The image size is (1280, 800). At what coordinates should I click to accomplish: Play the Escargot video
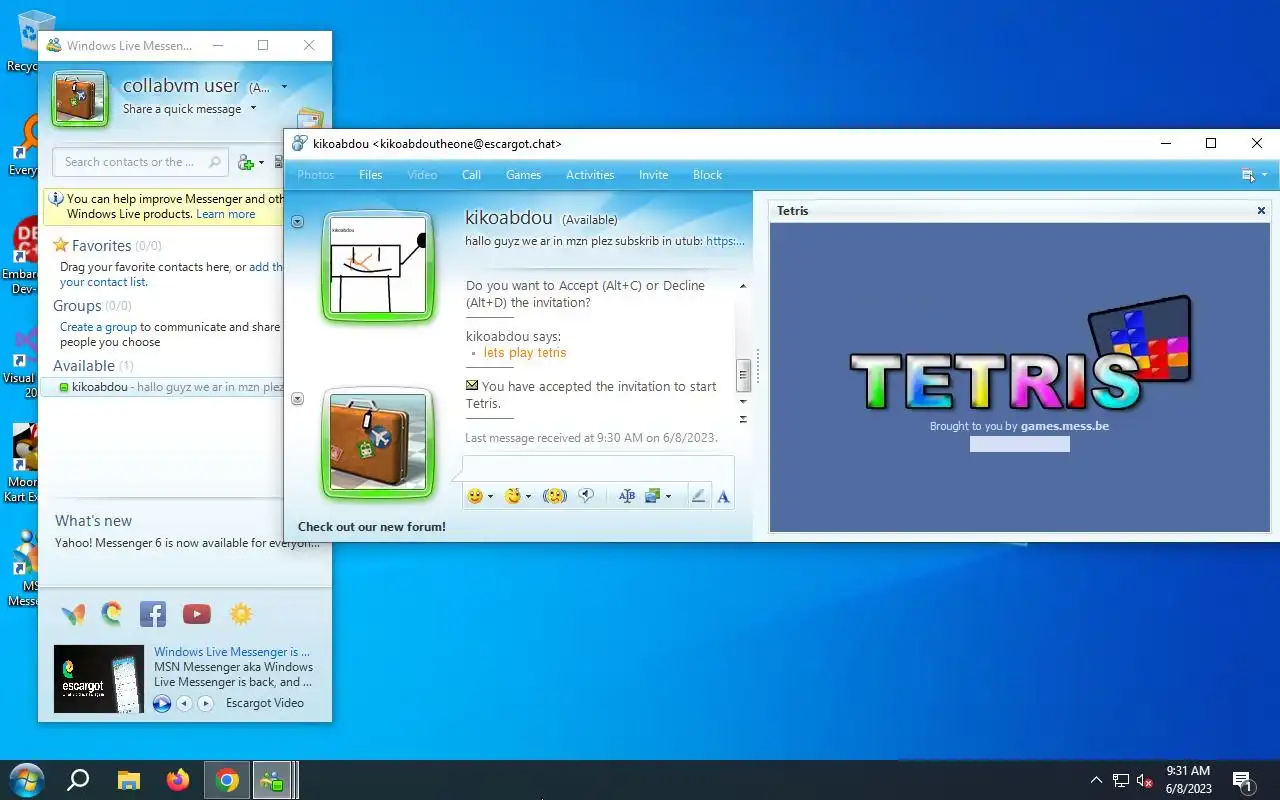pyautogui.click(x=162, y=703)
